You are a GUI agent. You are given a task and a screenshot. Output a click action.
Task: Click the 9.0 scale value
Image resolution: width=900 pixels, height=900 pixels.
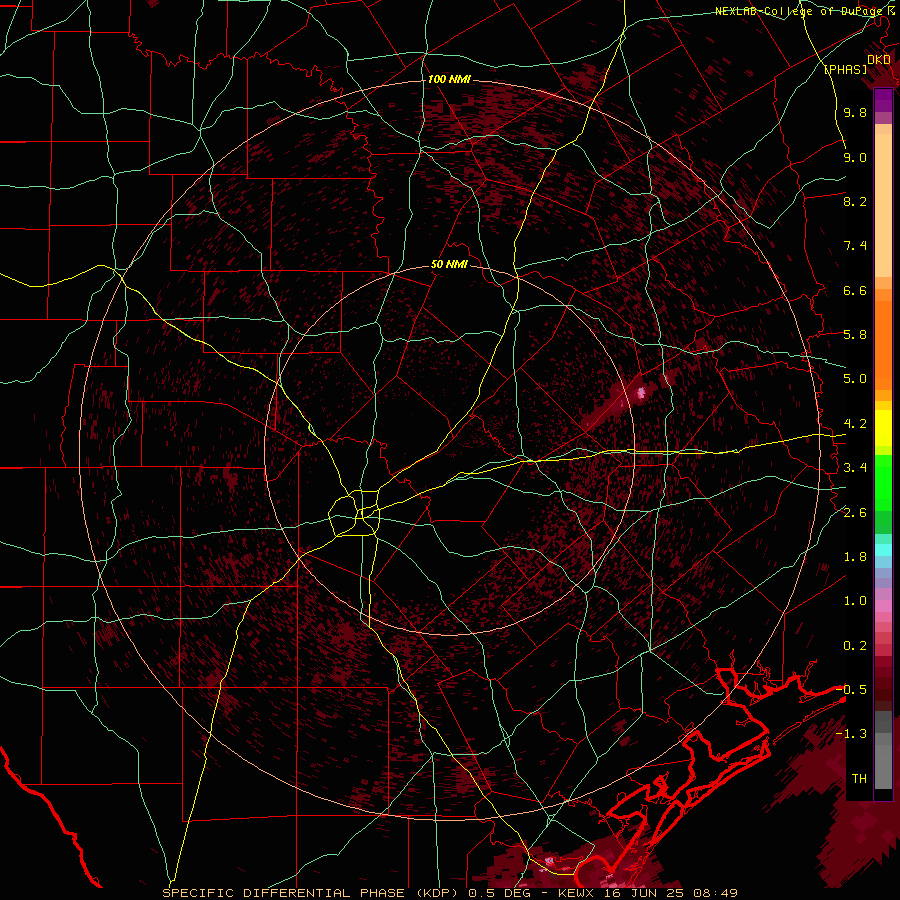pyautogui.click(x=855, y=157)
